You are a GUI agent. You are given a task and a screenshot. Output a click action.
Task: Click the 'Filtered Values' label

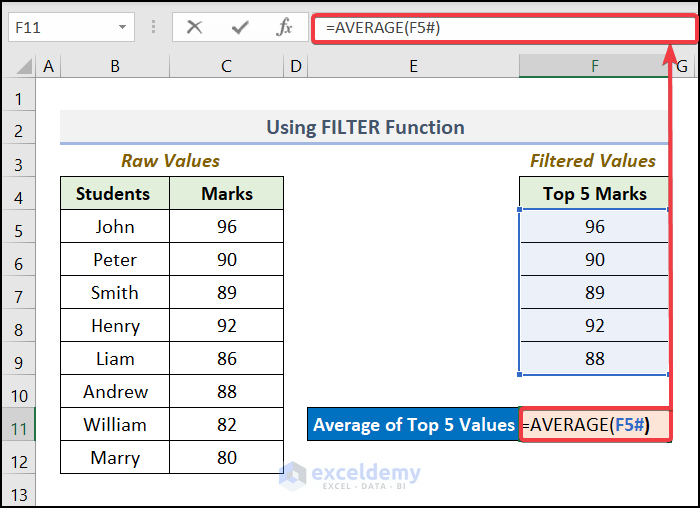pyautogui.click(x=593, y=161)
